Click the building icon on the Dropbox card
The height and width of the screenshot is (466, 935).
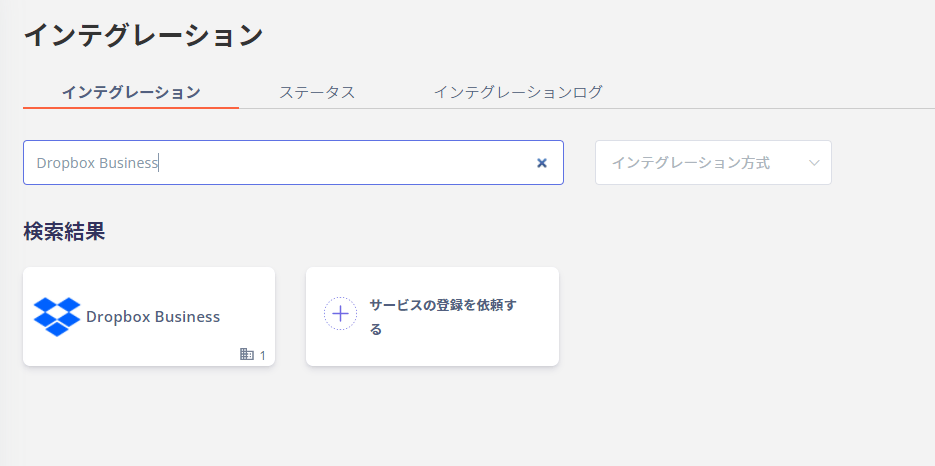pos(247,354)
